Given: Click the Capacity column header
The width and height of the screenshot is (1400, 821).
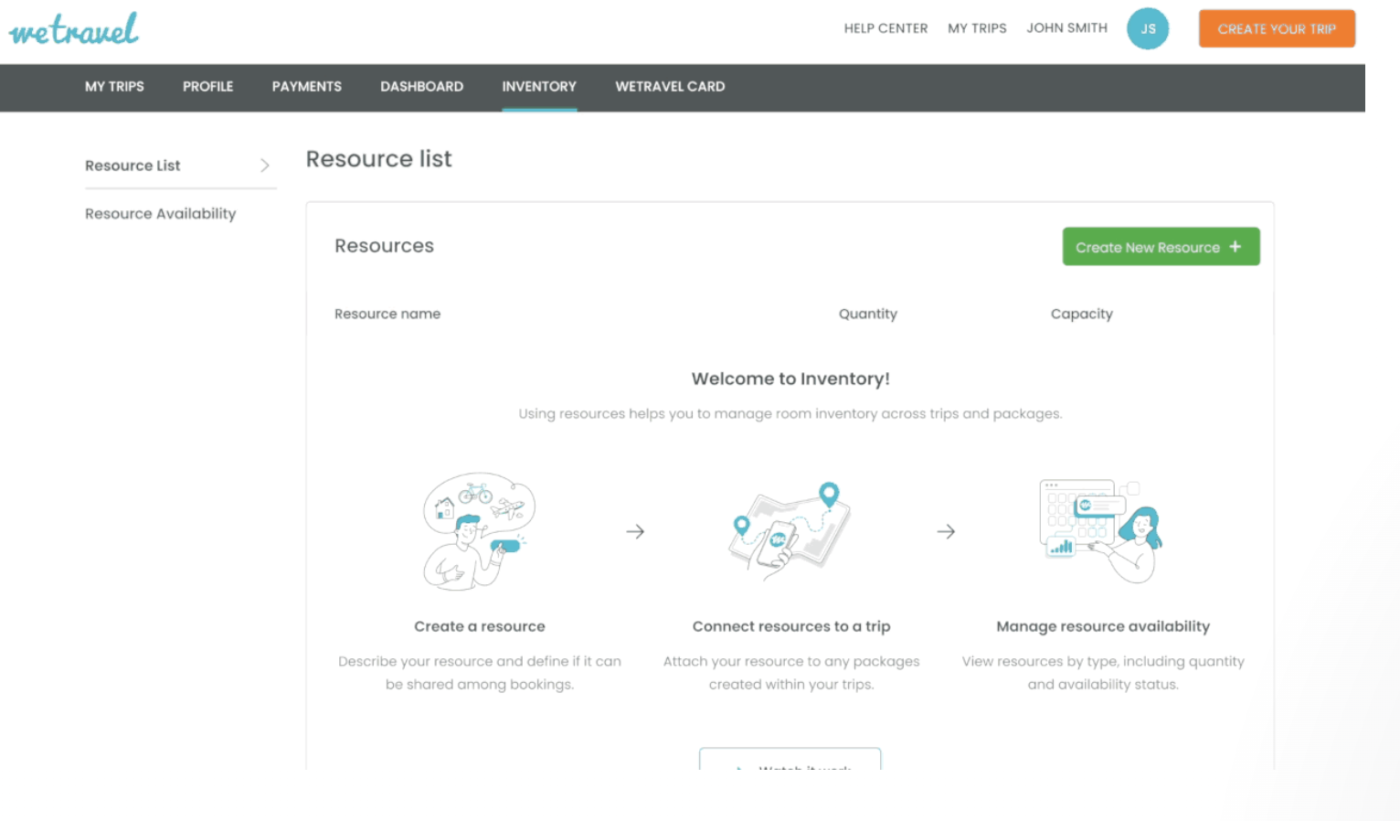Looking at the screenshot, I should pyautogui.click(x=1082, y=314).
